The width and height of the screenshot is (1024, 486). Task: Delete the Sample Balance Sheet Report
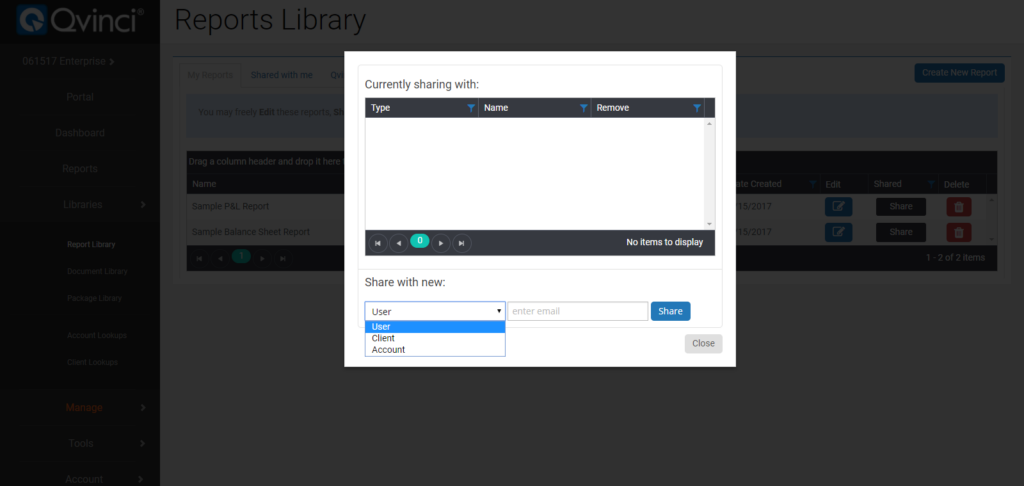[957, 232]
